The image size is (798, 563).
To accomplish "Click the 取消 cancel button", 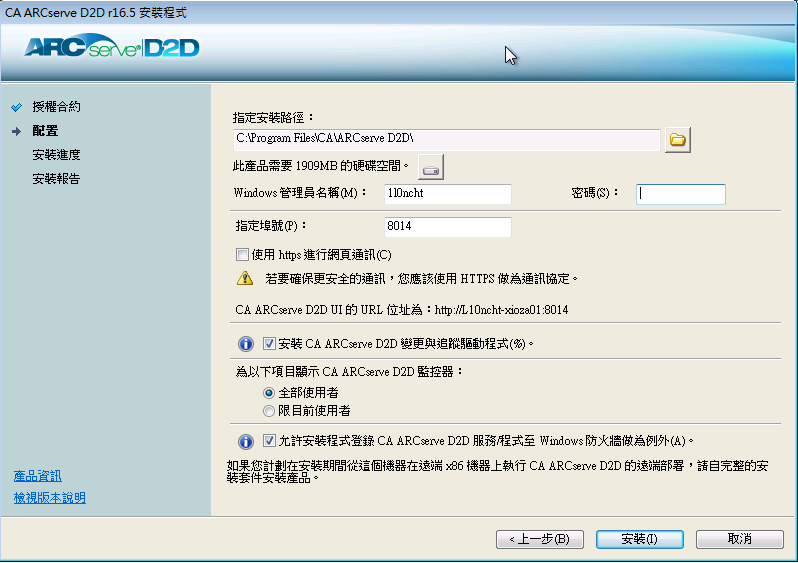I will coord(739,539).
